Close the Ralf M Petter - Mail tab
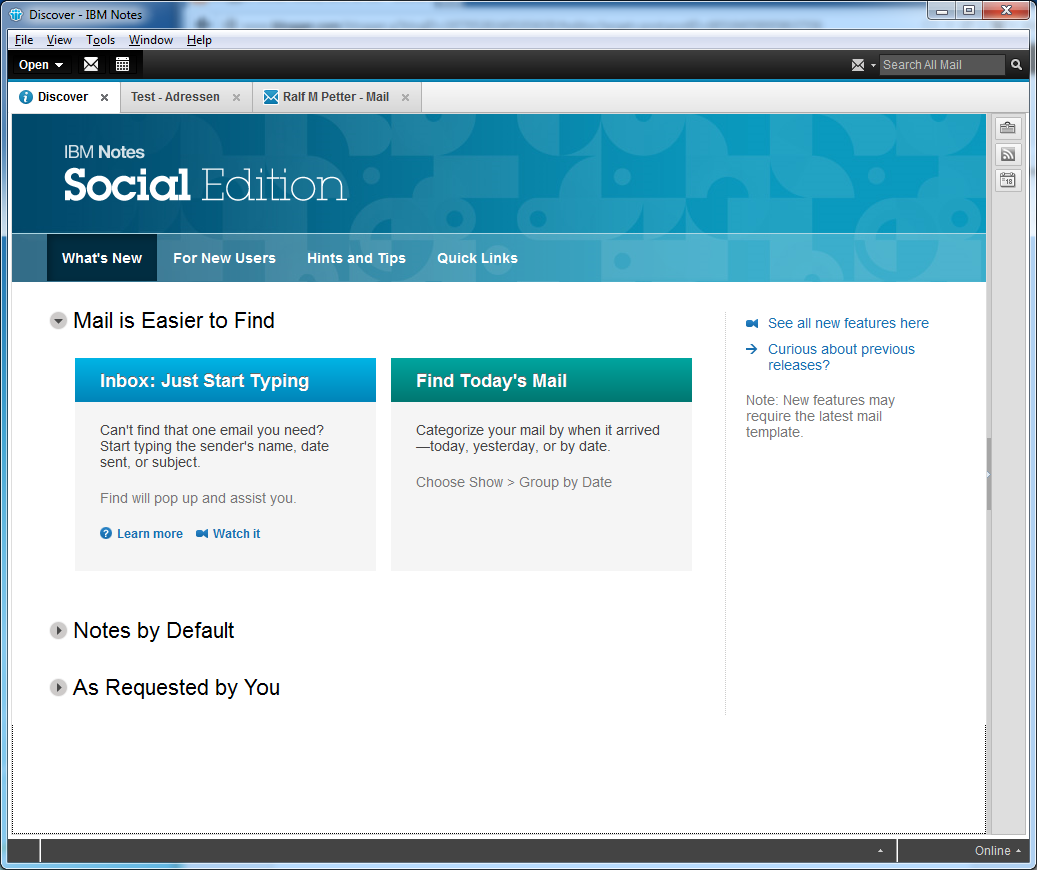The image size is (1037, 870). tap(405, 98)
